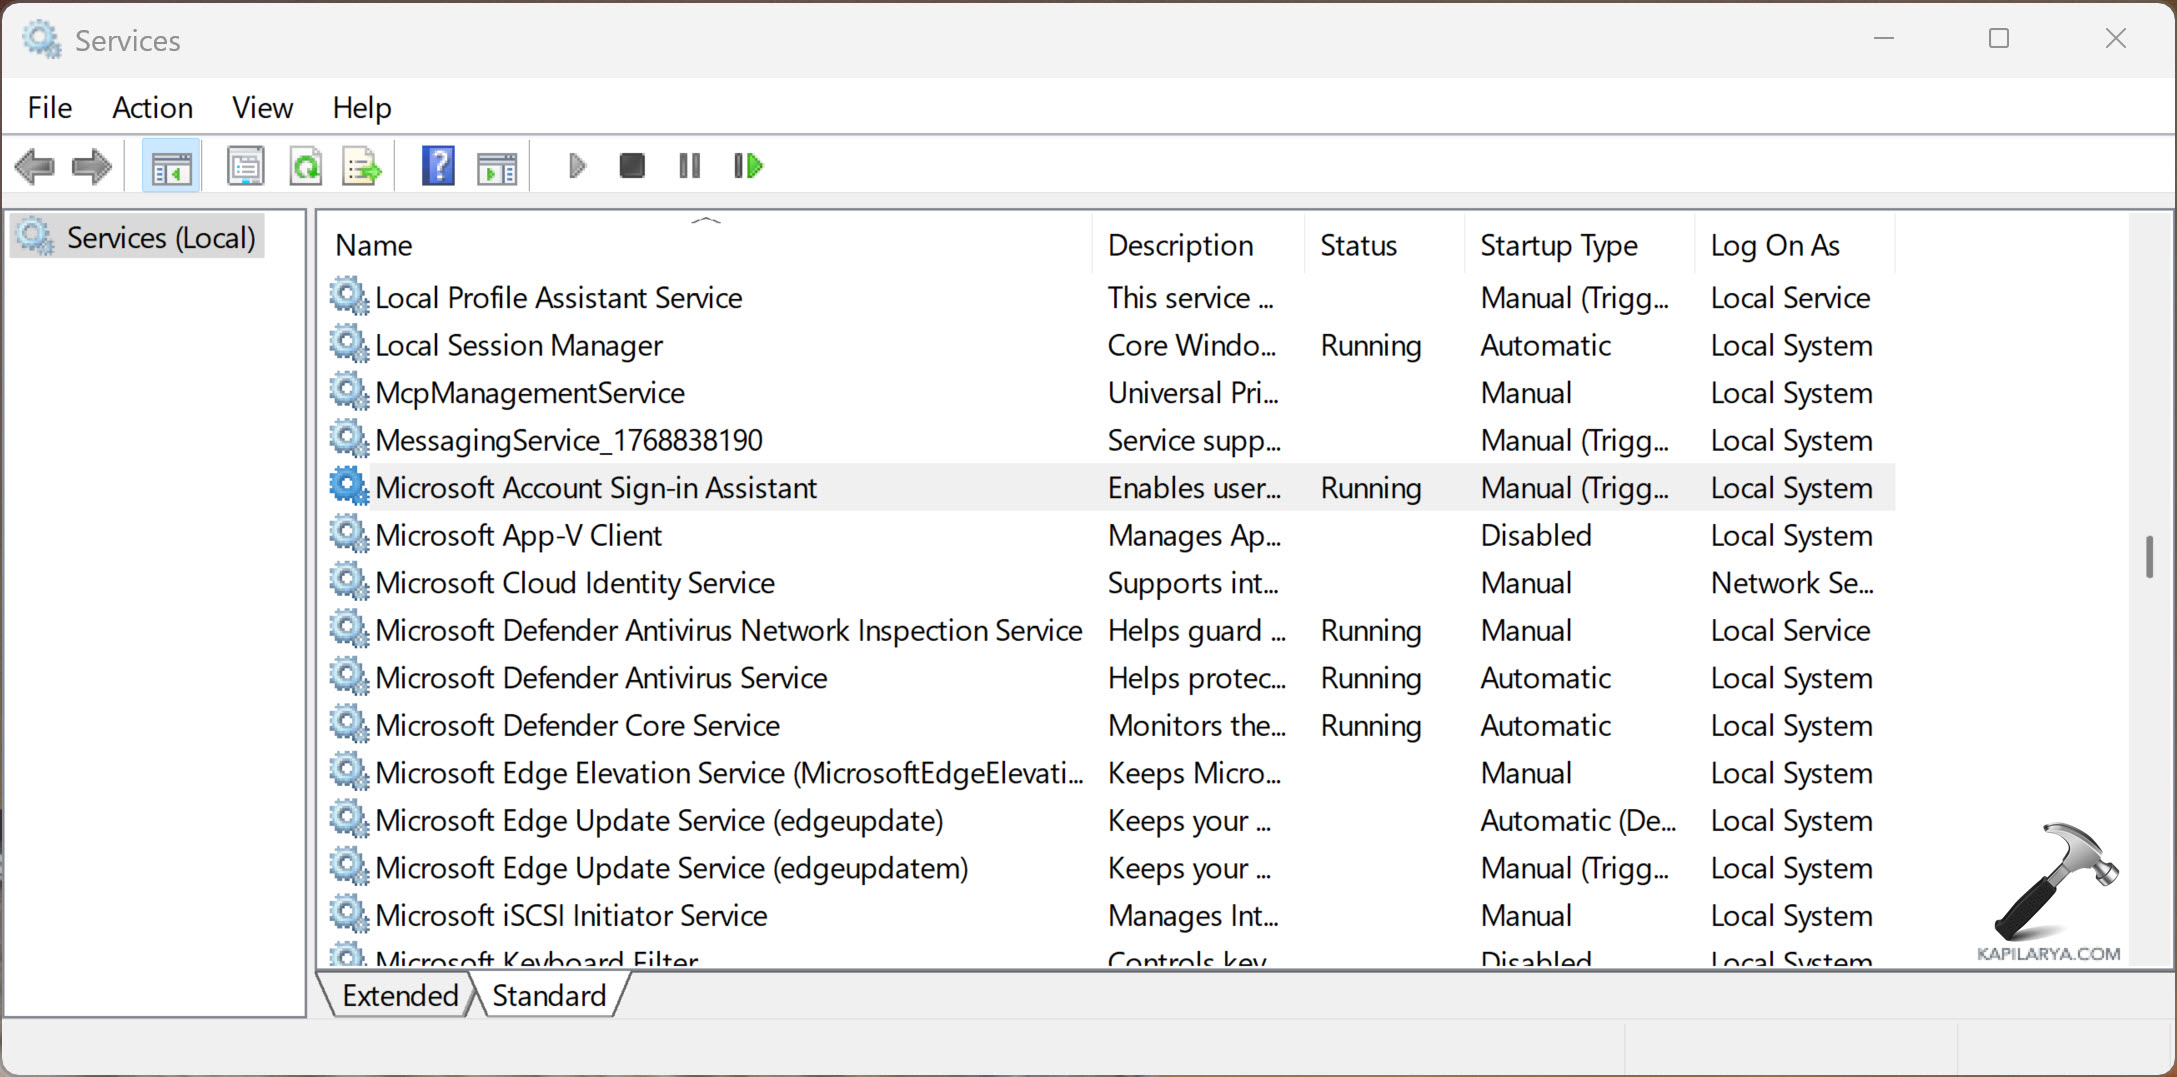Toggle the action pane visibility
Viewport: 2177px width, 1077px height.
tap(497, 165)
